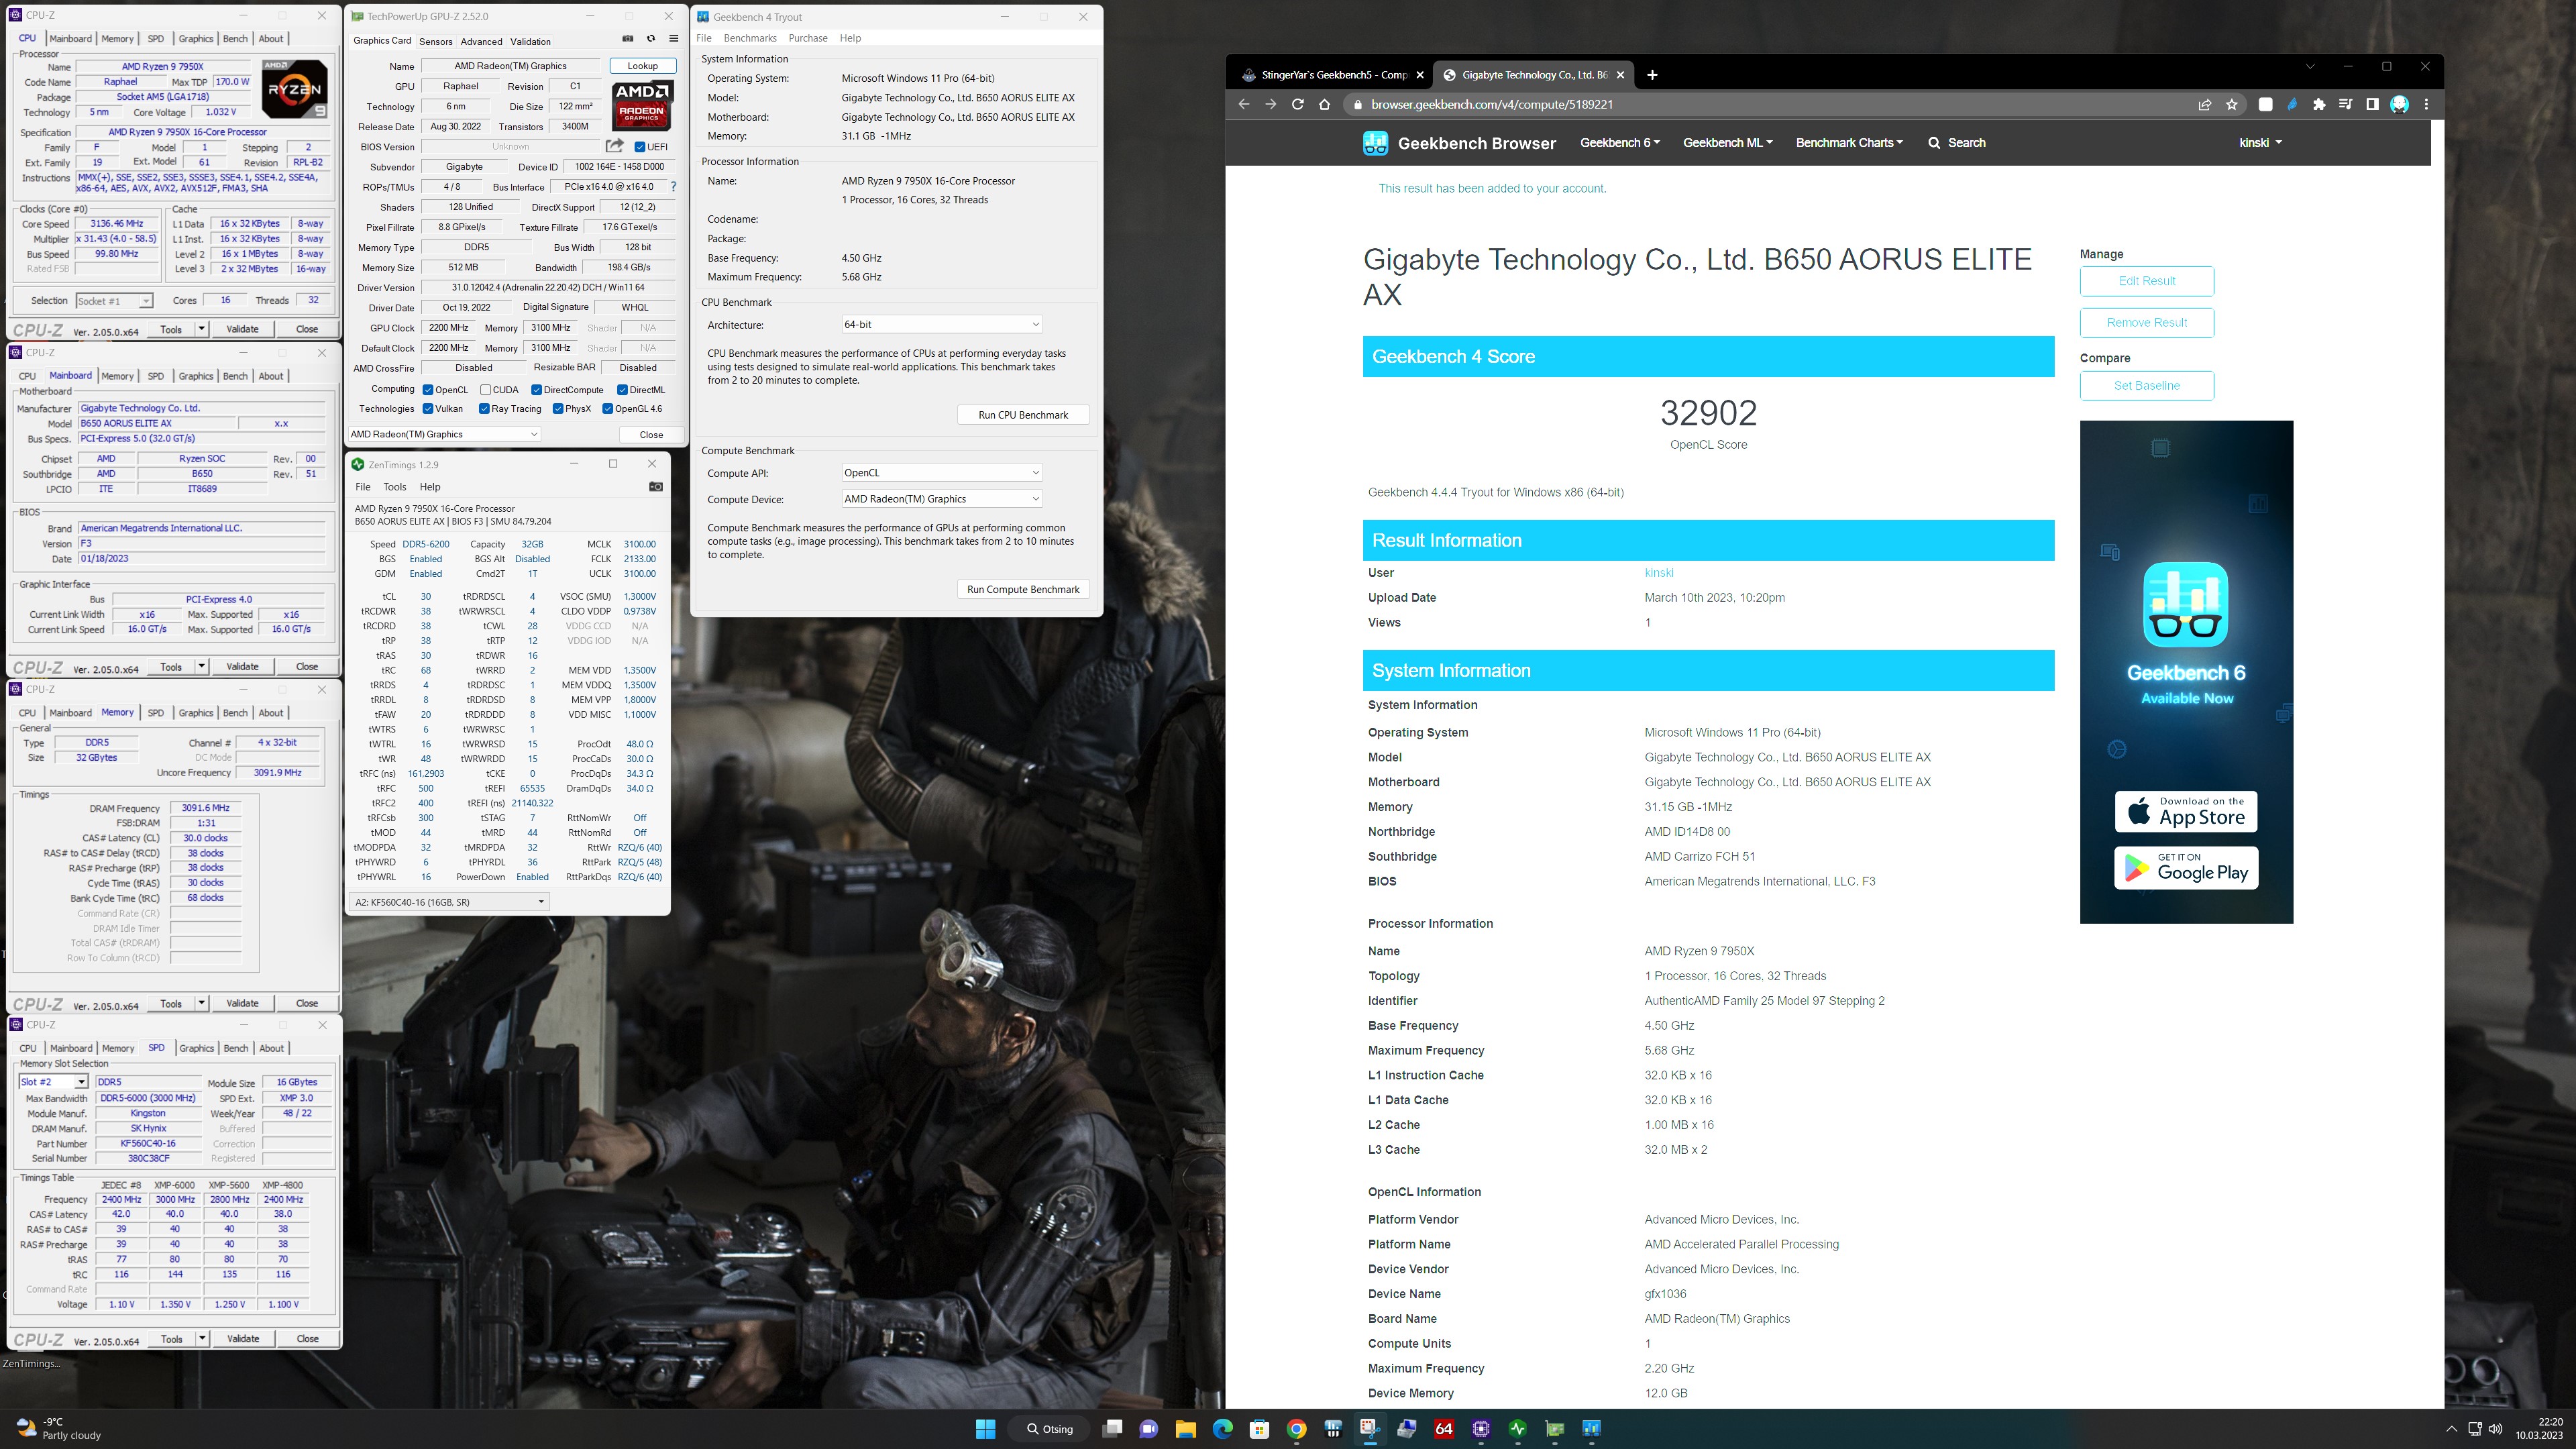Click Run CPU Benchmark button
Image resolution: width=2576 pixels, height=1449 pixels.
(1023, 415)
